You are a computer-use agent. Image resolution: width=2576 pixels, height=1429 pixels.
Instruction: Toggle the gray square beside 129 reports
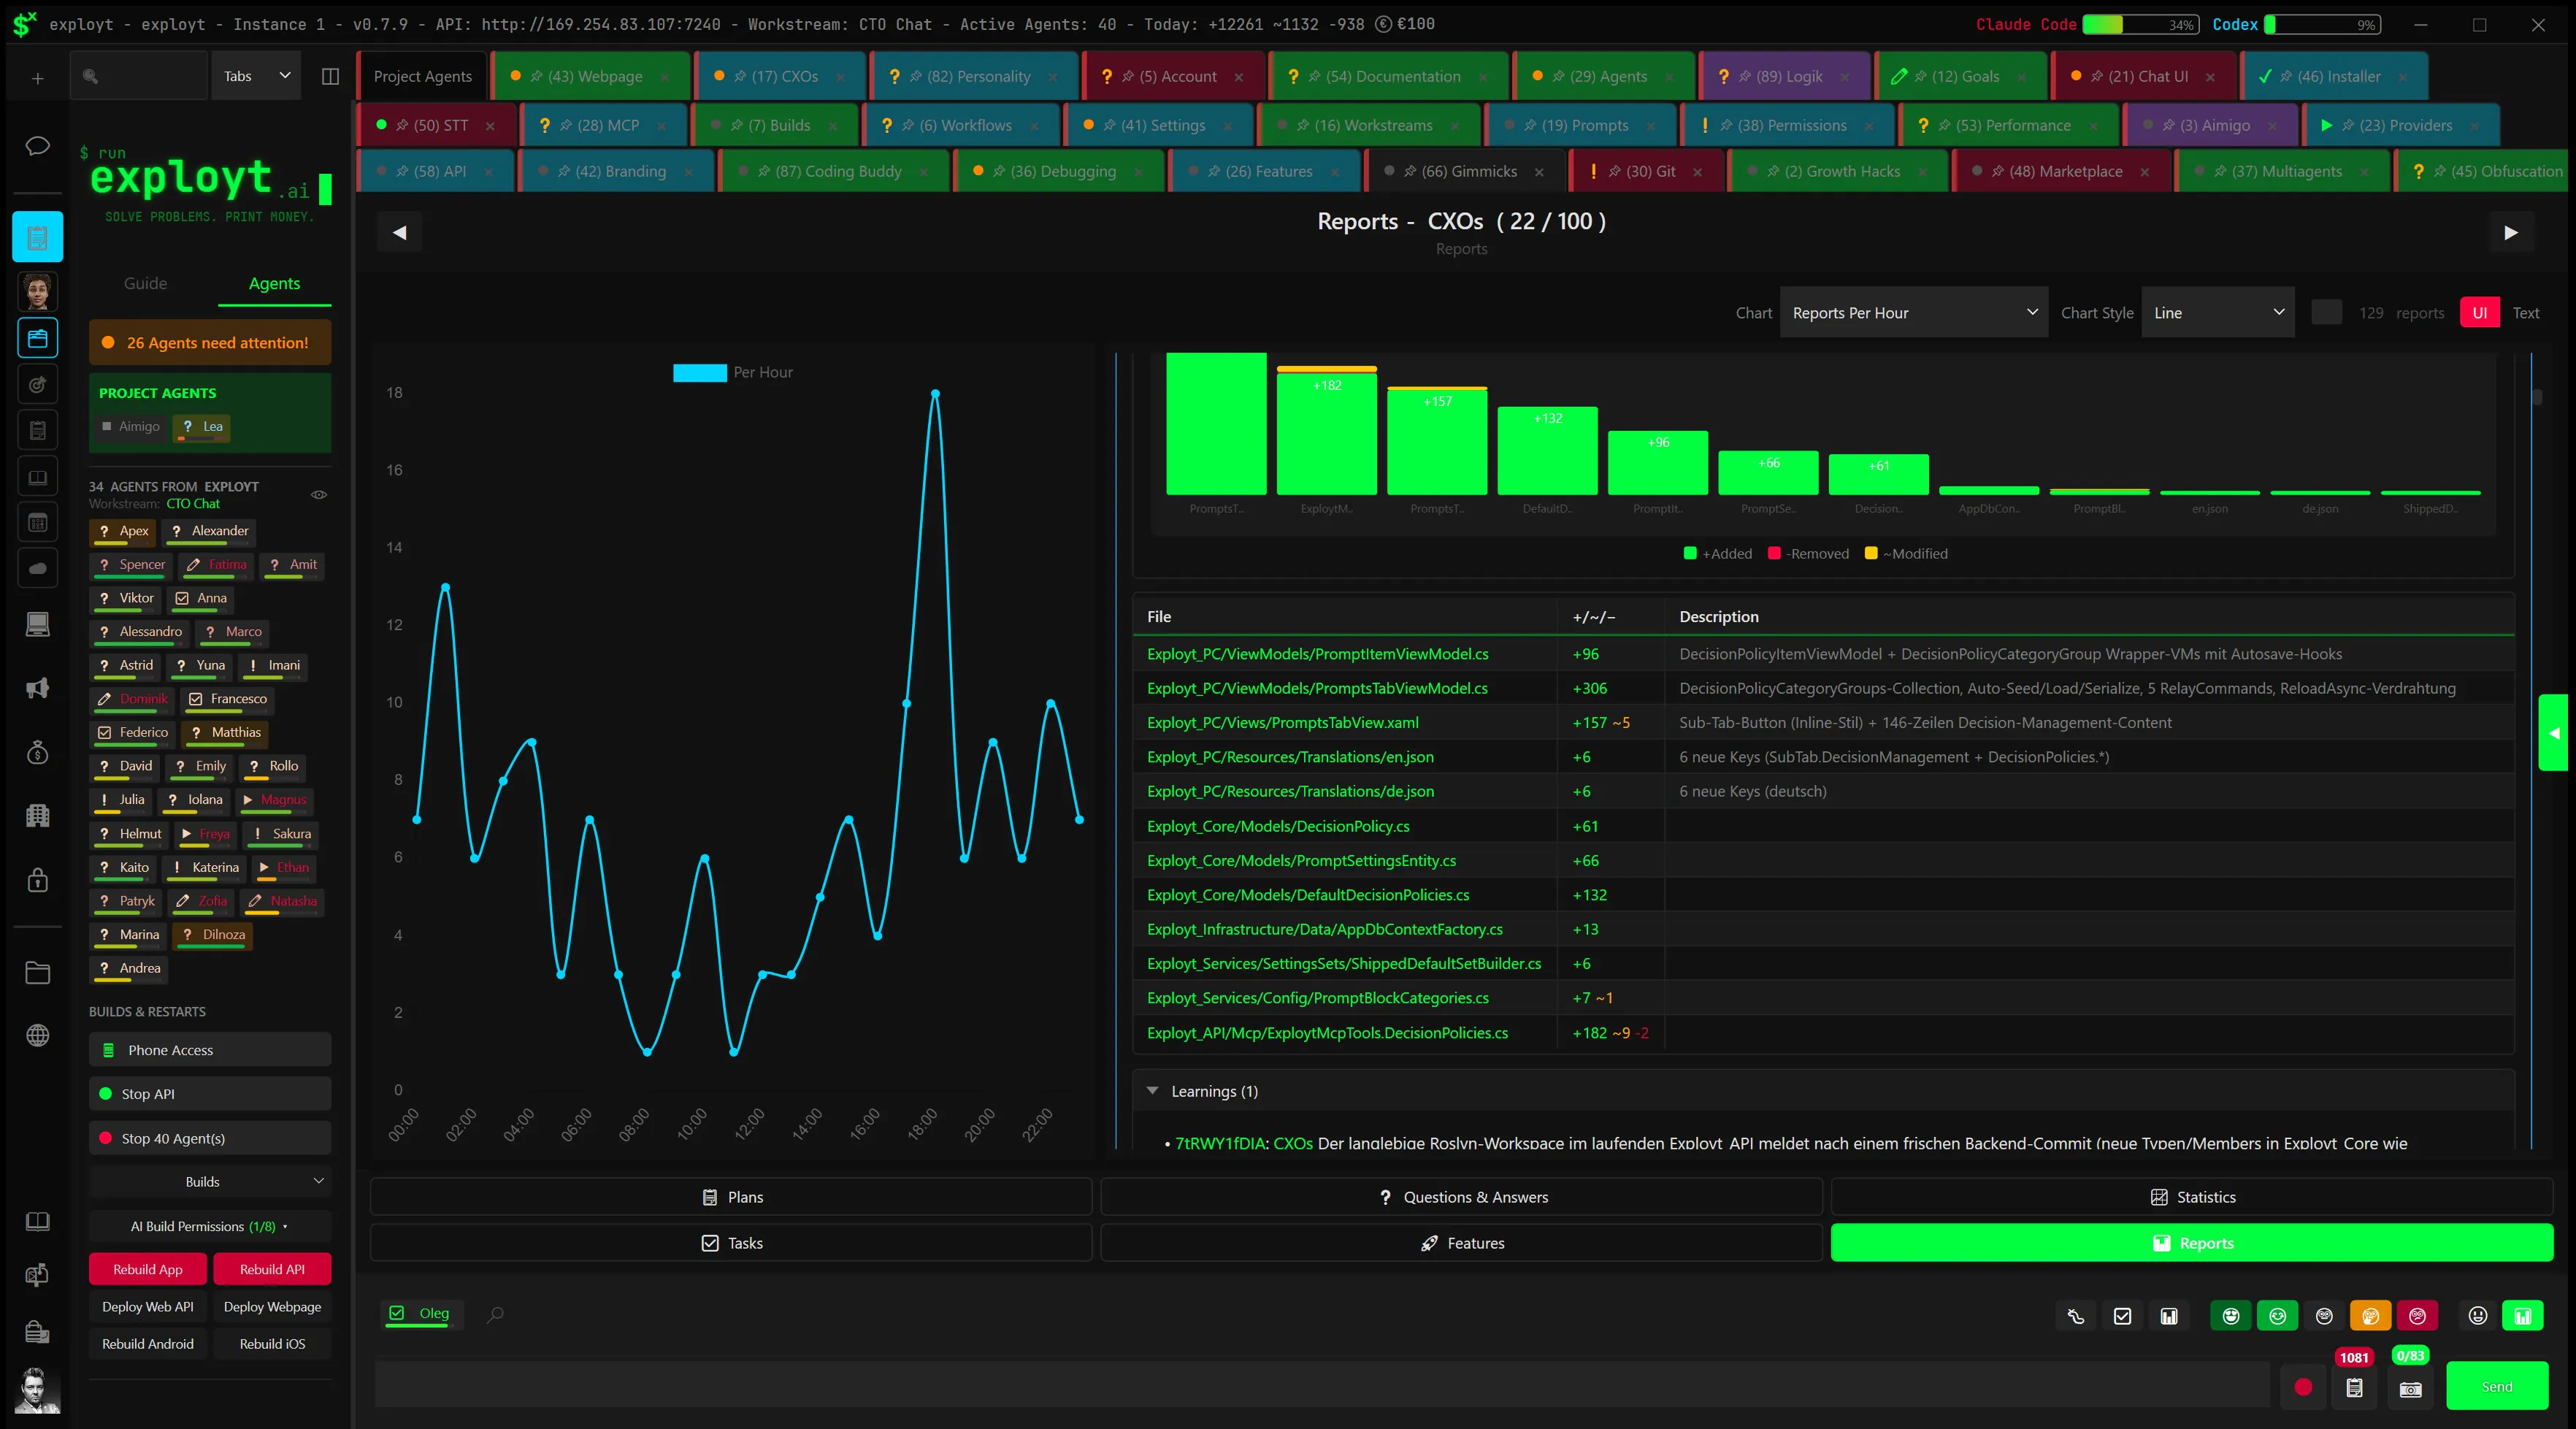click(x=2327, y=312)
